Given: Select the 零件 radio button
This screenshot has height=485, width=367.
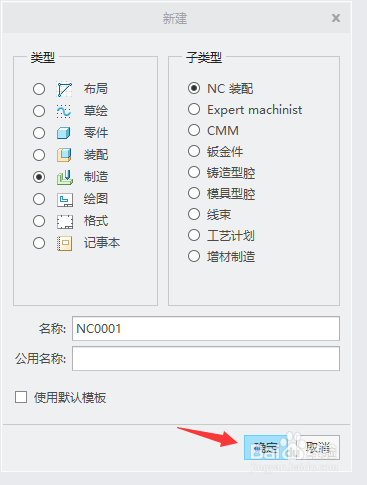Looking at the screenshot, I should click(x=39, y=133).
